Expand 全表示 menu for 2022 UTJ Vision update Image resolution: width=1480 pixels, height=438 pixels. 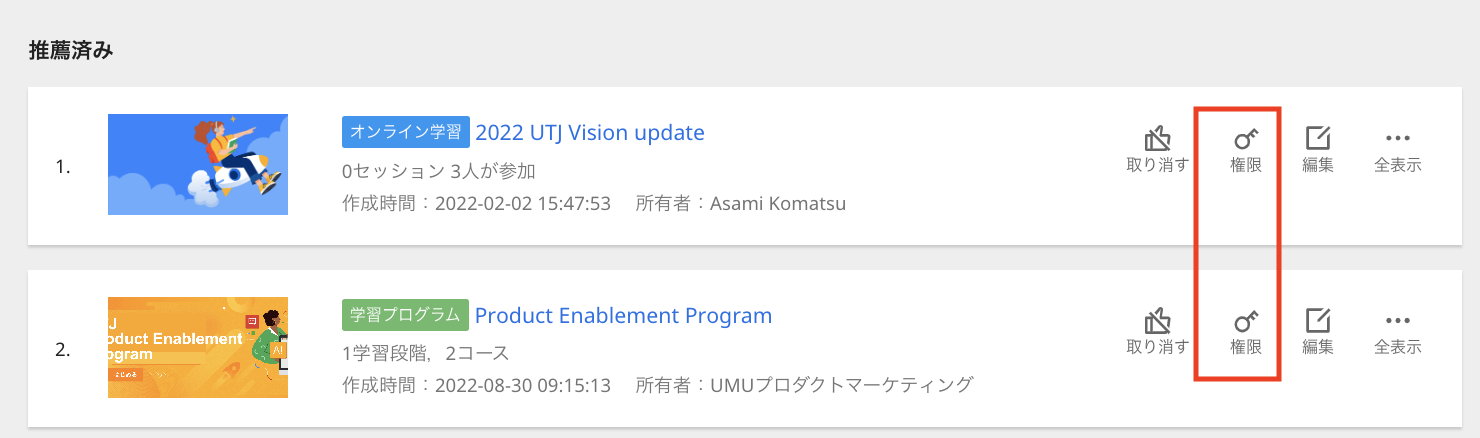click(x=1397, y=139)
